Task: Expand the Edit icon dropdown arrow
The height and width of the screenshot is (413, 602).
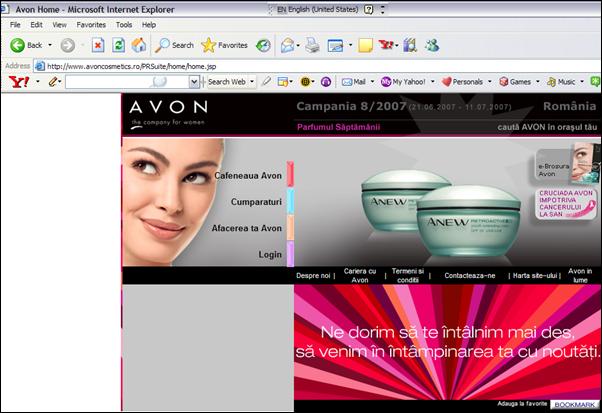Action: point(350,45)
